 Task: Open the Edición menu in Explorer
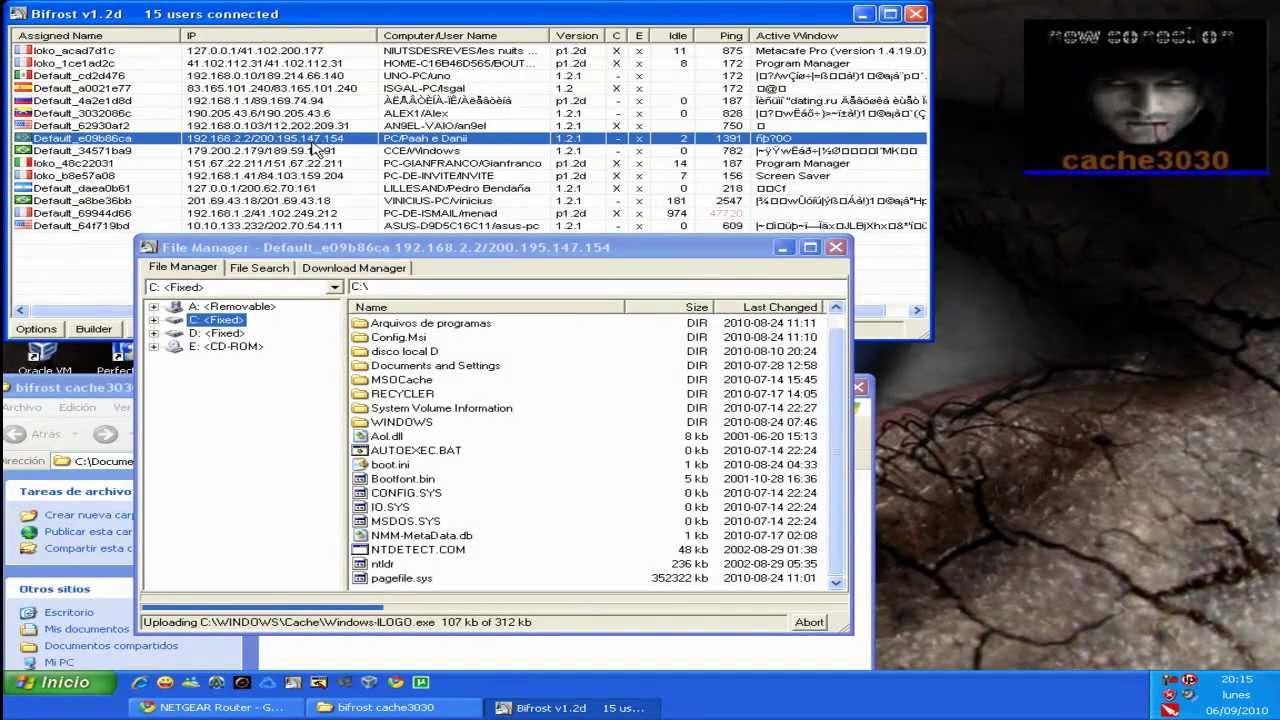click(x=77, y=407)
